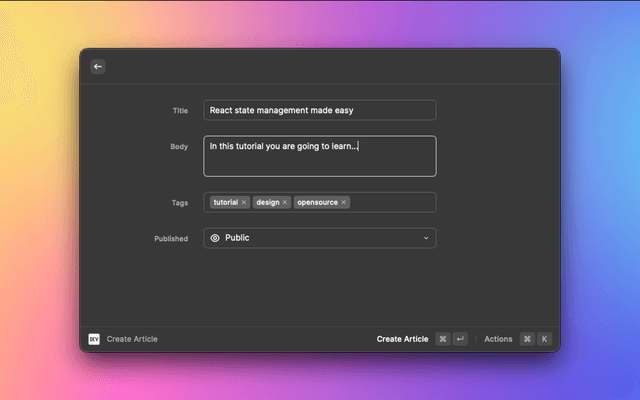Click the DEV logo icon
Image resolution: width=640 pixels, height=400 pixels.
94,339
